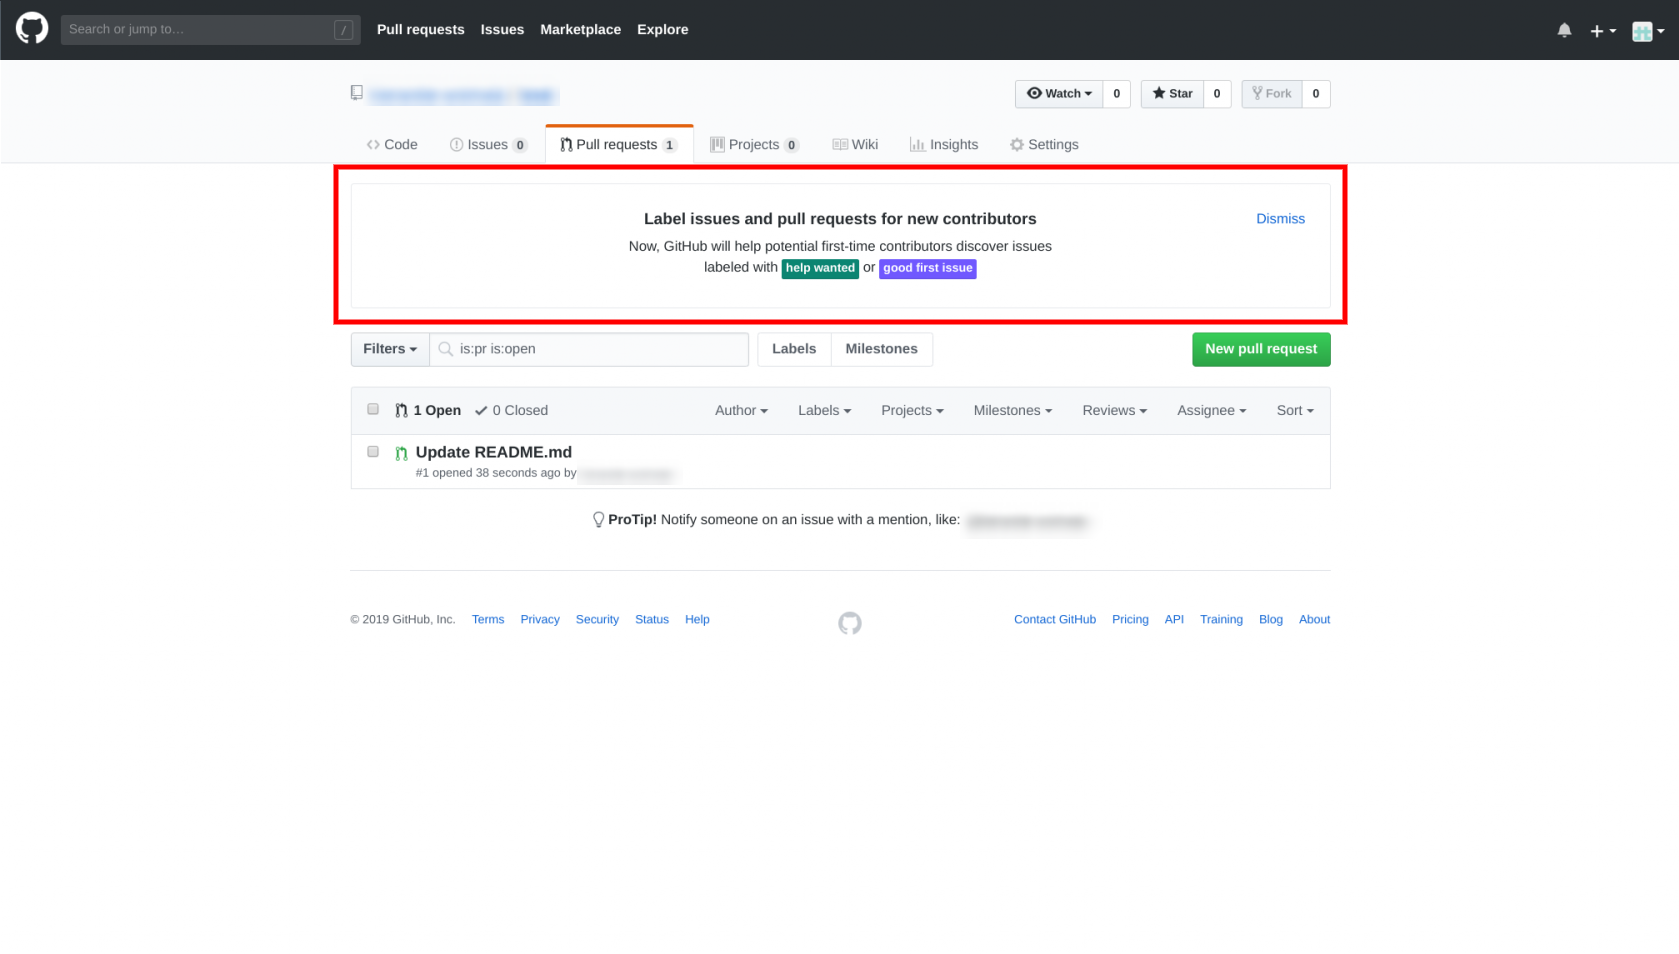The height and width of the screenshot is (954, 1679).
Task: Click the open PR icon beside Update README.md
Action: pyautogui.click(x=401, y=453)
